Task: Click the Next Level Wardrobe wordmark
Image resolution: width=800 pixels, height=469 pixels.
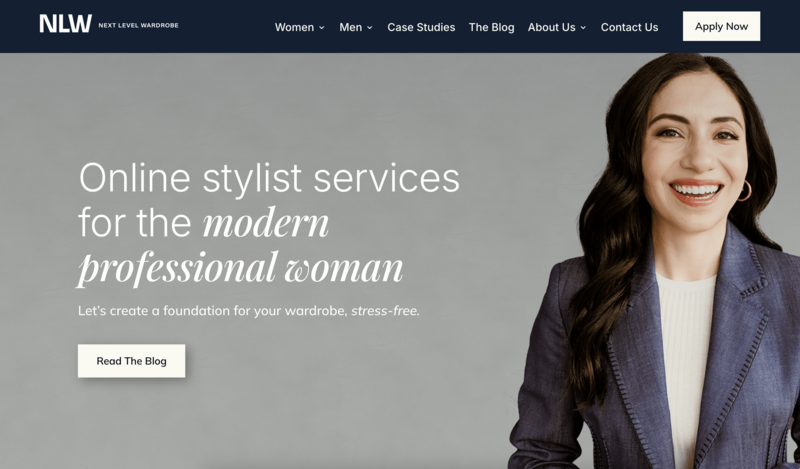Action: (138, 25)
